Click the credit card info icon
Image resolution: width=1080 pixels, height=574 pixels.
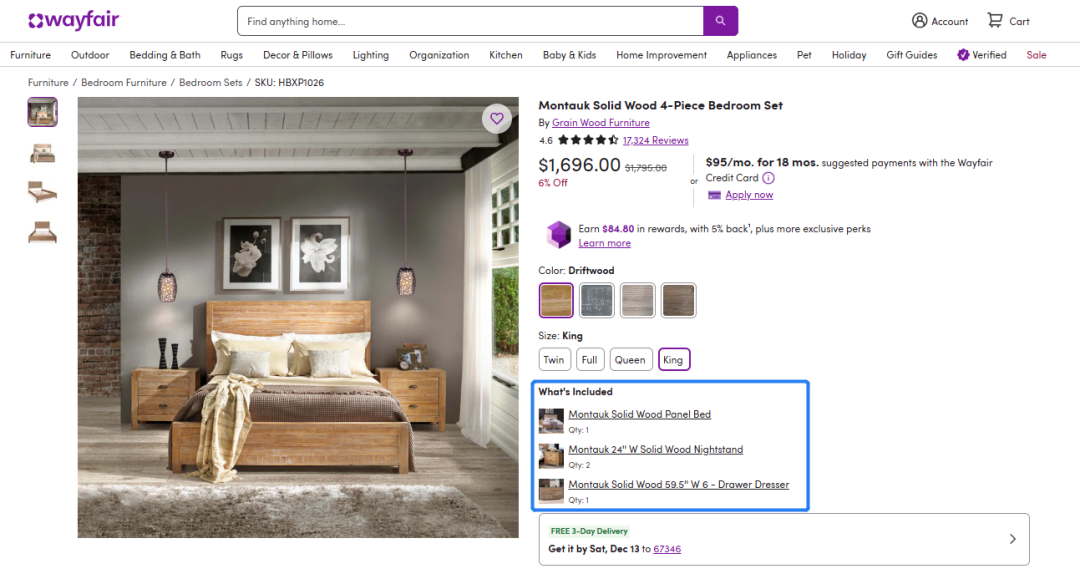click(x=769, y=178)
